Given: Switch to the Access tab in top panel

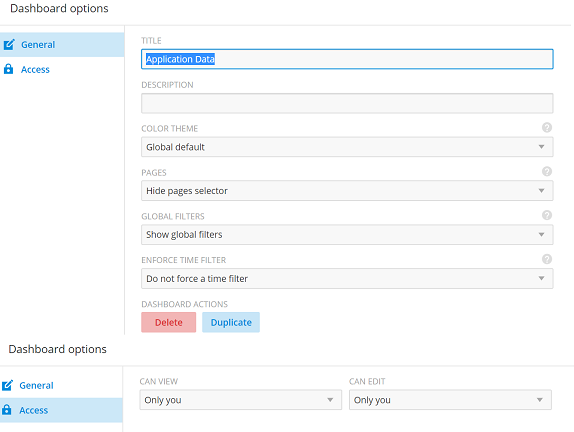Looking at the screenshot, I should 62,69.
